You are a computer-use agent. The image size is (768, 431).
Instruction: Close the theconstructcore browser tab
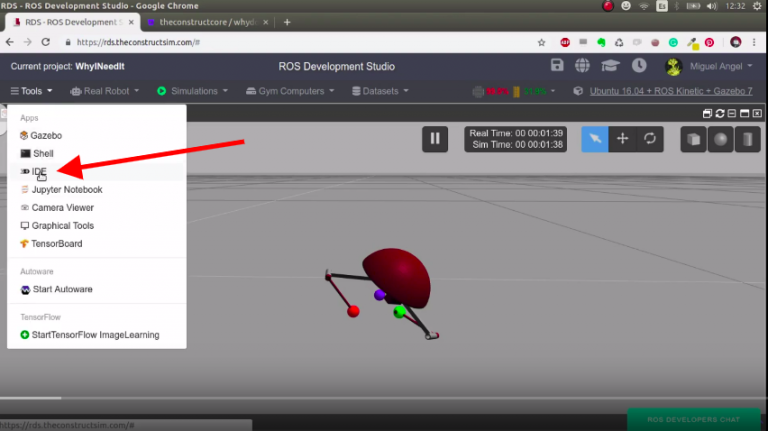[x=265, y=22]
